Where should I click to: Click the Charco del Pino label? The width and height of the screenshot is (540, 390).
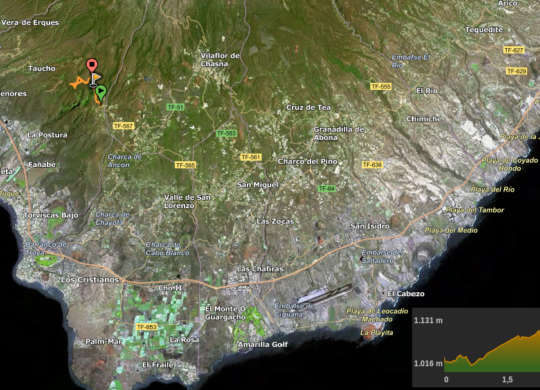[308, 162]
